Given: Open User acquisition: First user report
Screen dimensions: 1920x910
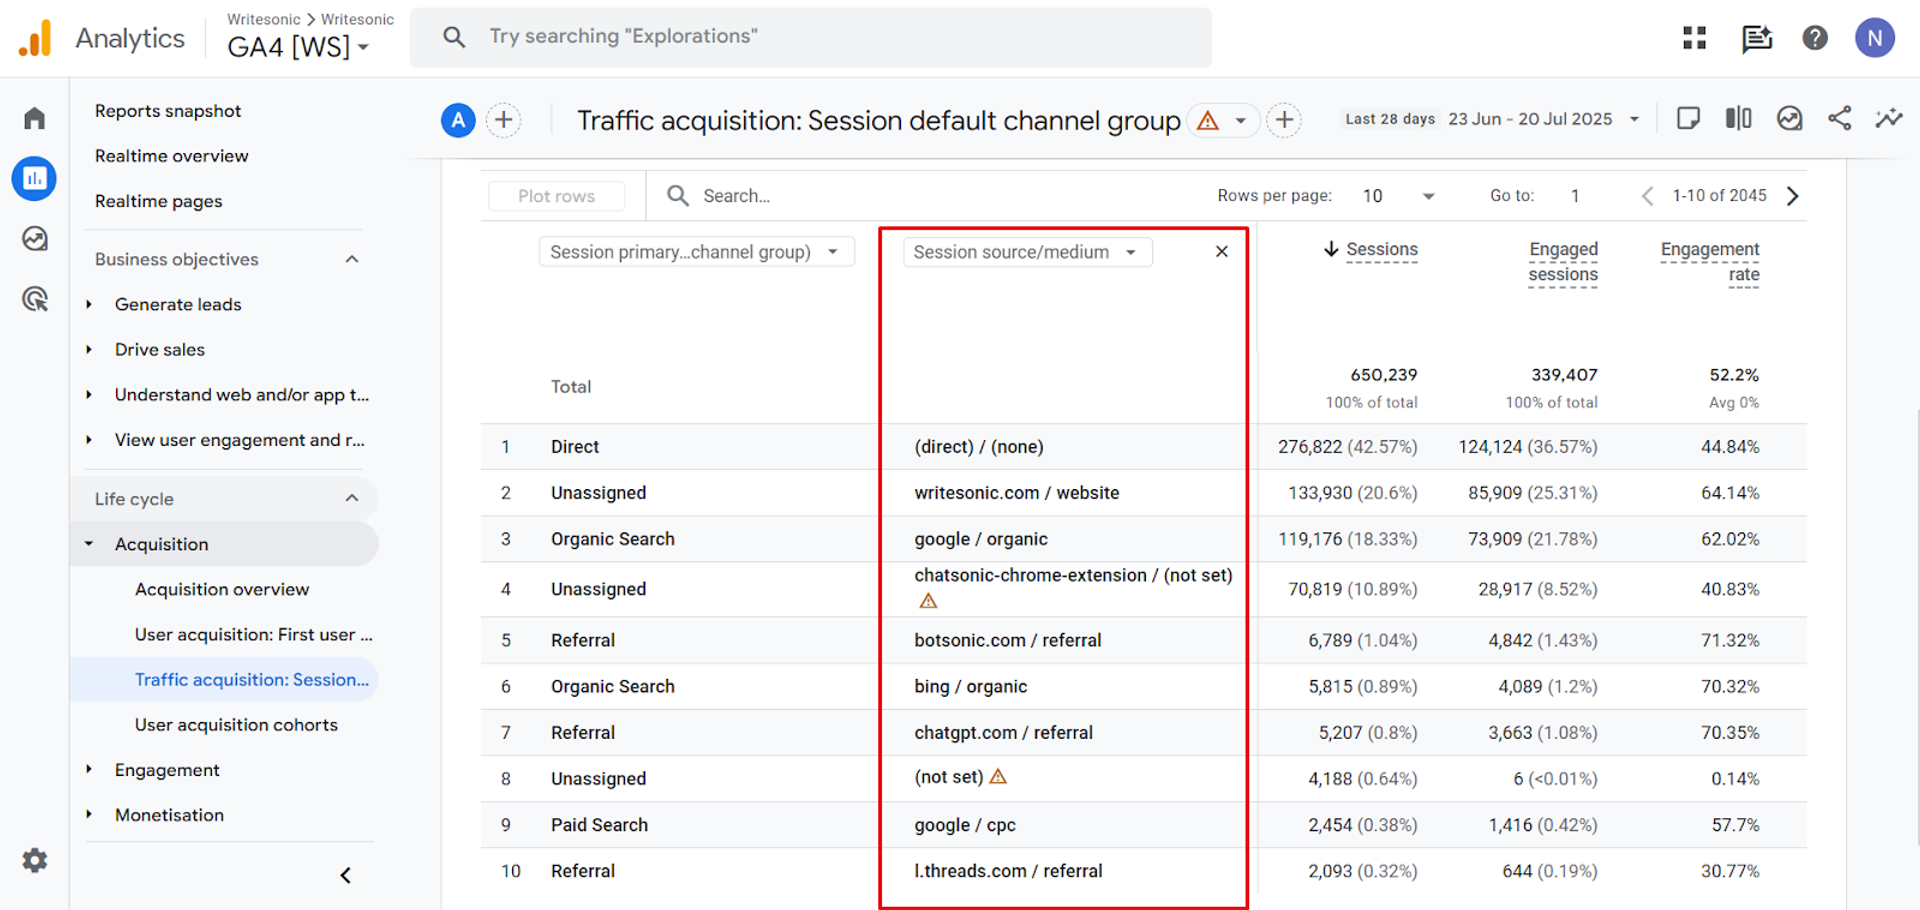Looking at the screenshot, I should 253,634.
